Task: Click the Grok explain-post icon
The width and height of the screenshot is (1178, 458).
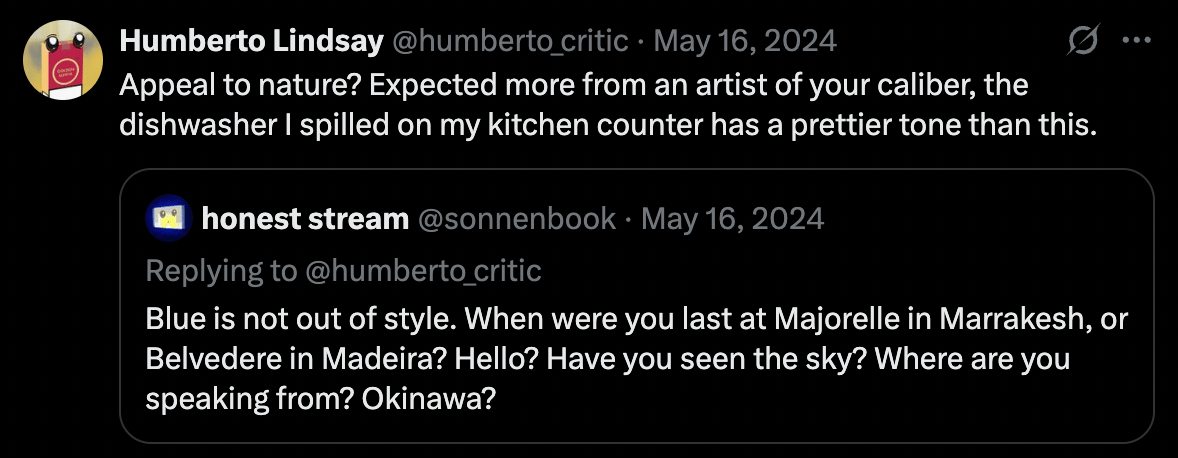Action: pyautogui.click(x=1083, y=41)
